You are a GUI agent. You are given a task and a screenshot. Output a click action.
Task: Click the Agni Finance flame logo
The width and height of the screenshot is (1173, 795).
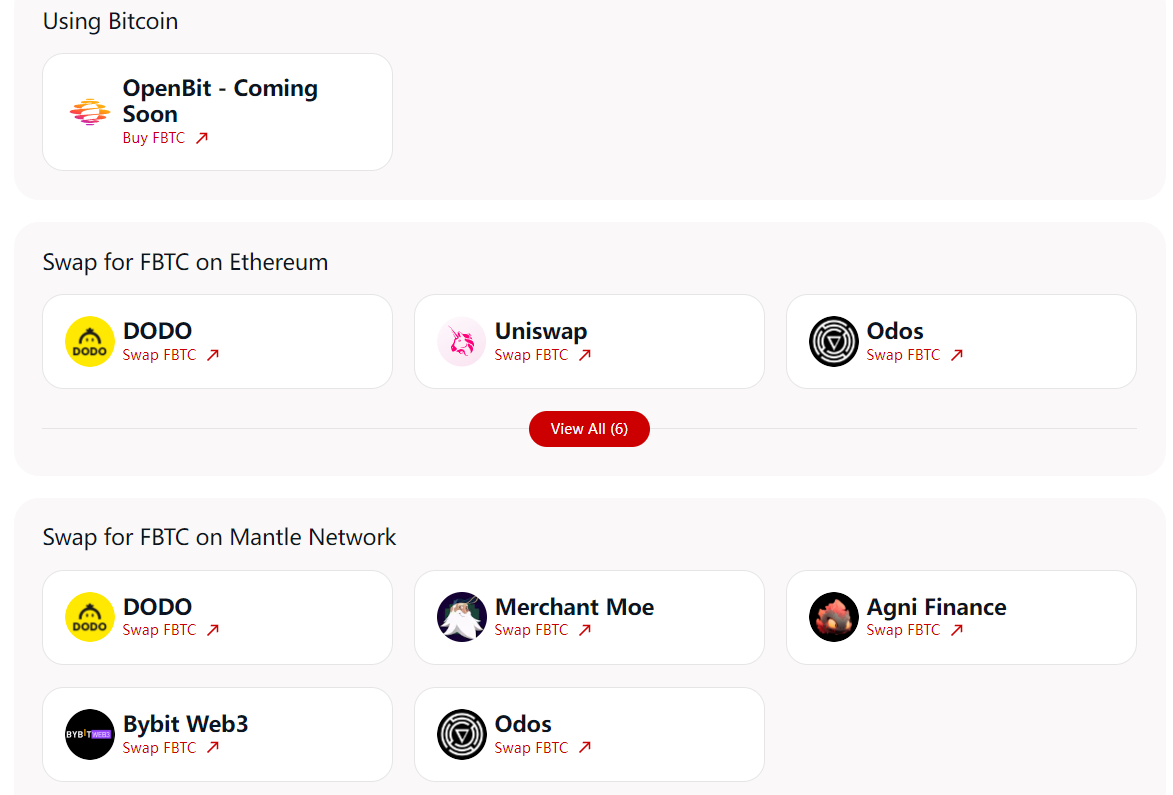pyautogui.click(x=833, y=617)
